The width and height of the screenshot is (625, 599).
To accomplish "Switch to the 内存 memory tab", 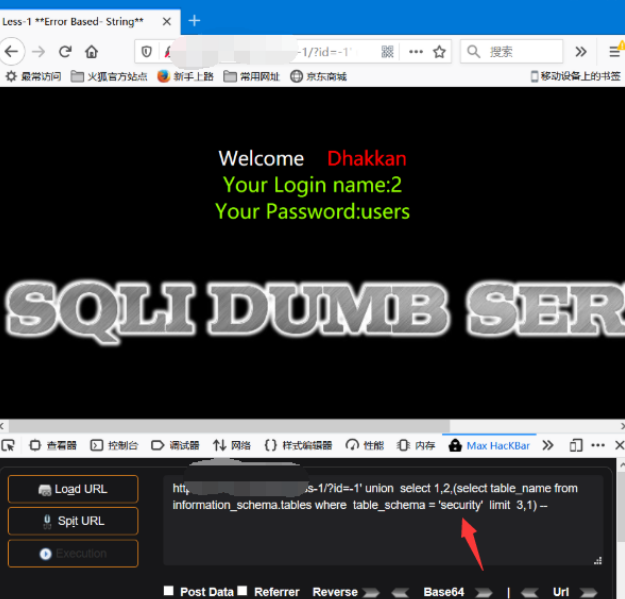I will (416, 445).
